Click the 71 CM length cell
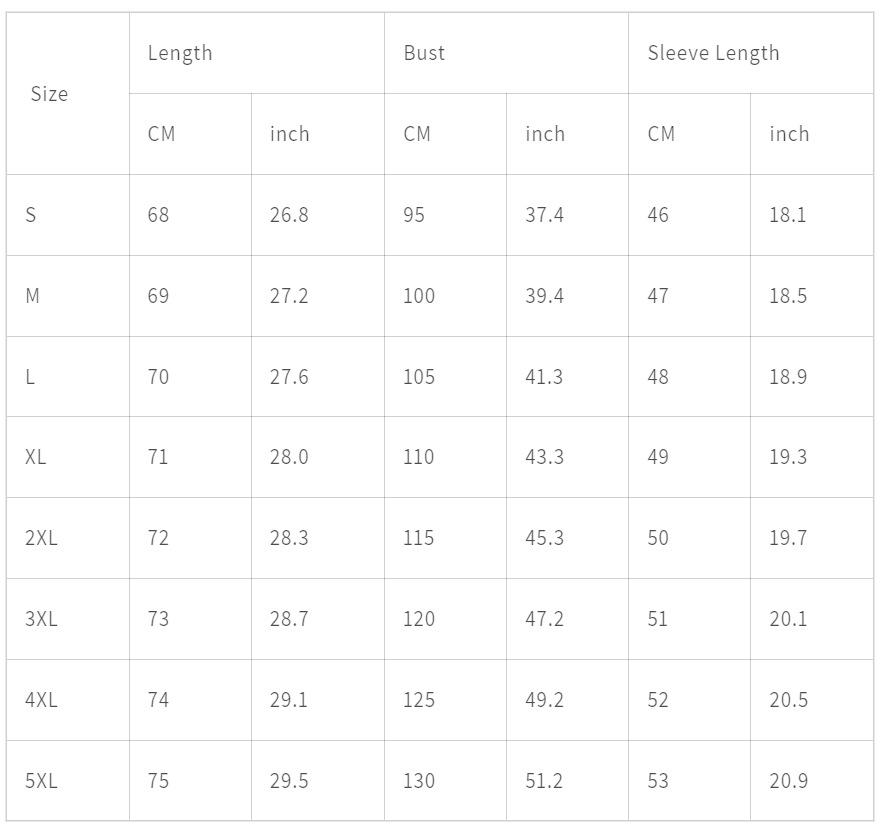 [x=158, y=457]
